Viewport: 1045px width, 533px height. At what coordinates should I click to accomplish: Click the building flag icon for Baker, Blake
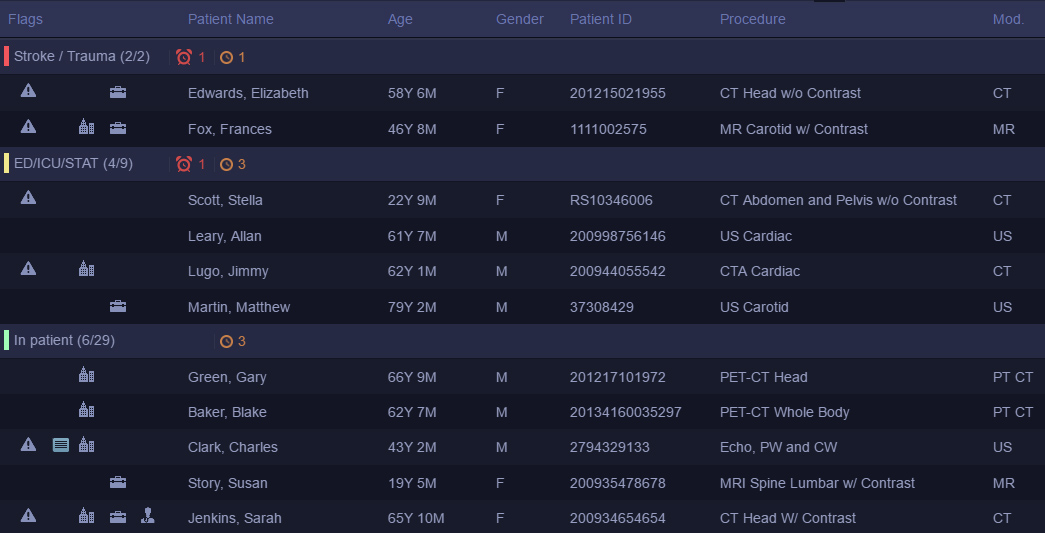coord(87,409)
